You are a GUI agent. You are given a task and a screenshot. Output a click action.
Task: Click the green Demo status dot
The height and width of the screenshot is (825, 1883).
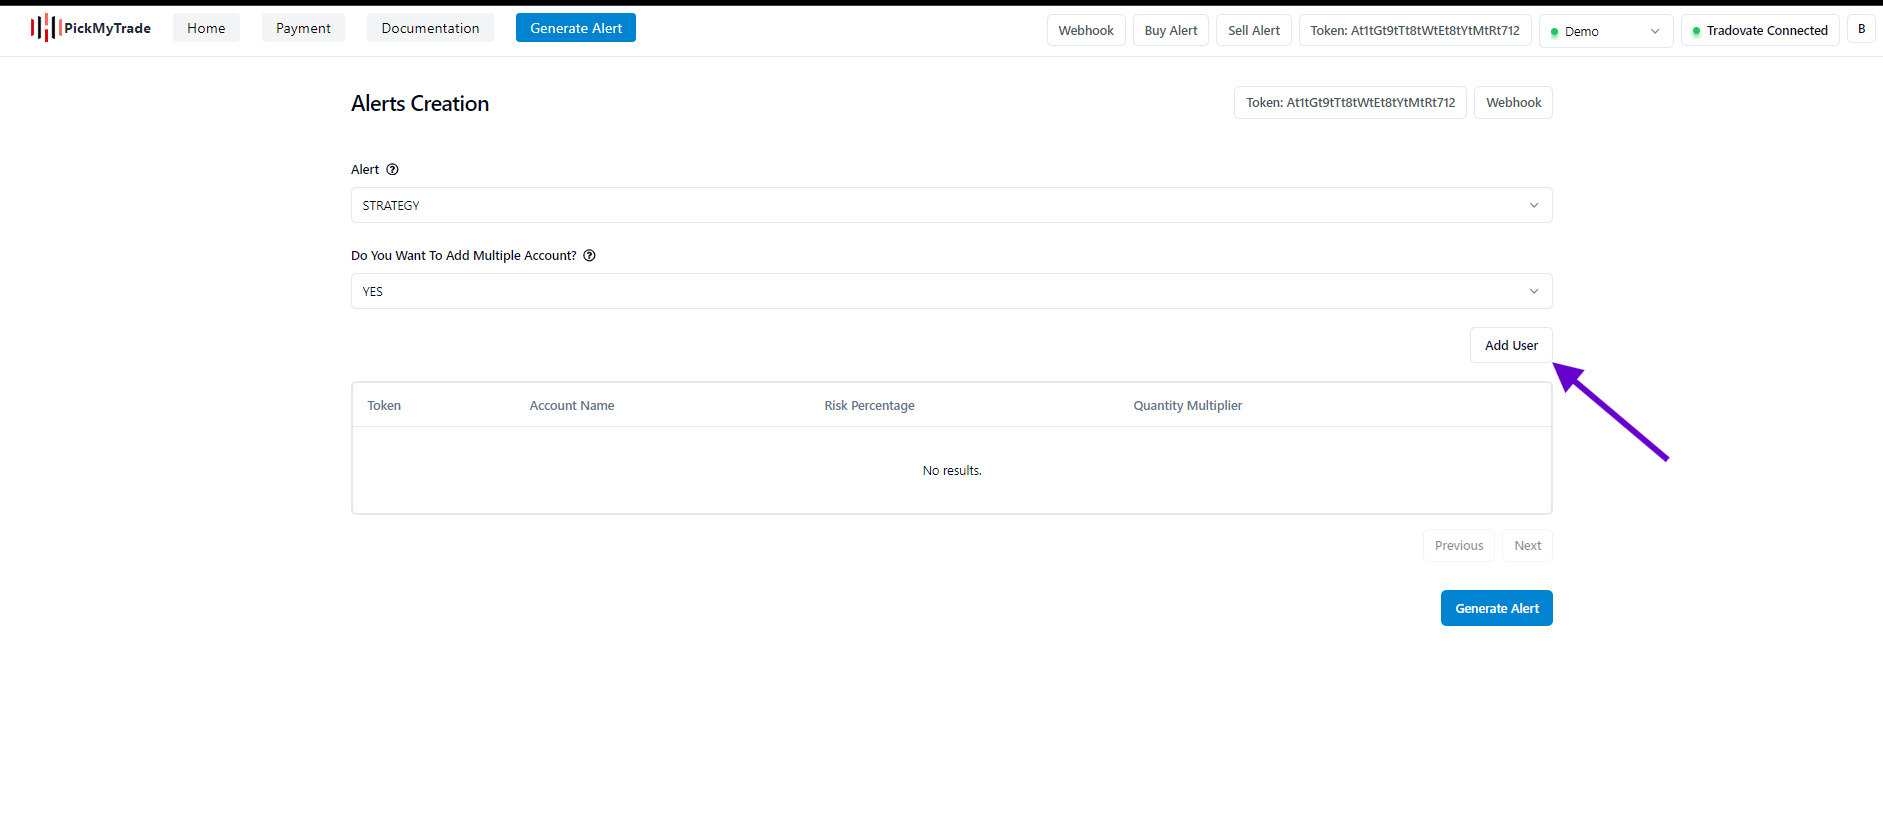coord(1554,32)
